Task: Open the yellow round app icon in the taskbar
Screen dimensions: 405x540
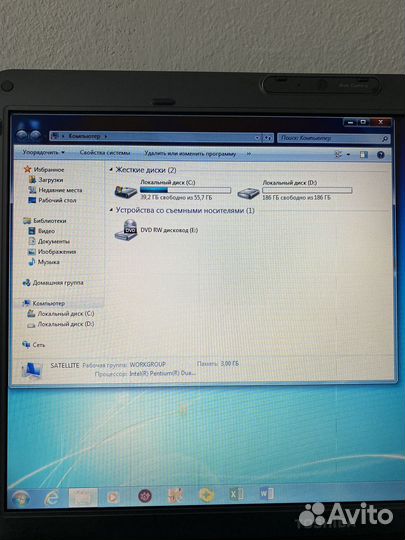Action: [207, 495]
